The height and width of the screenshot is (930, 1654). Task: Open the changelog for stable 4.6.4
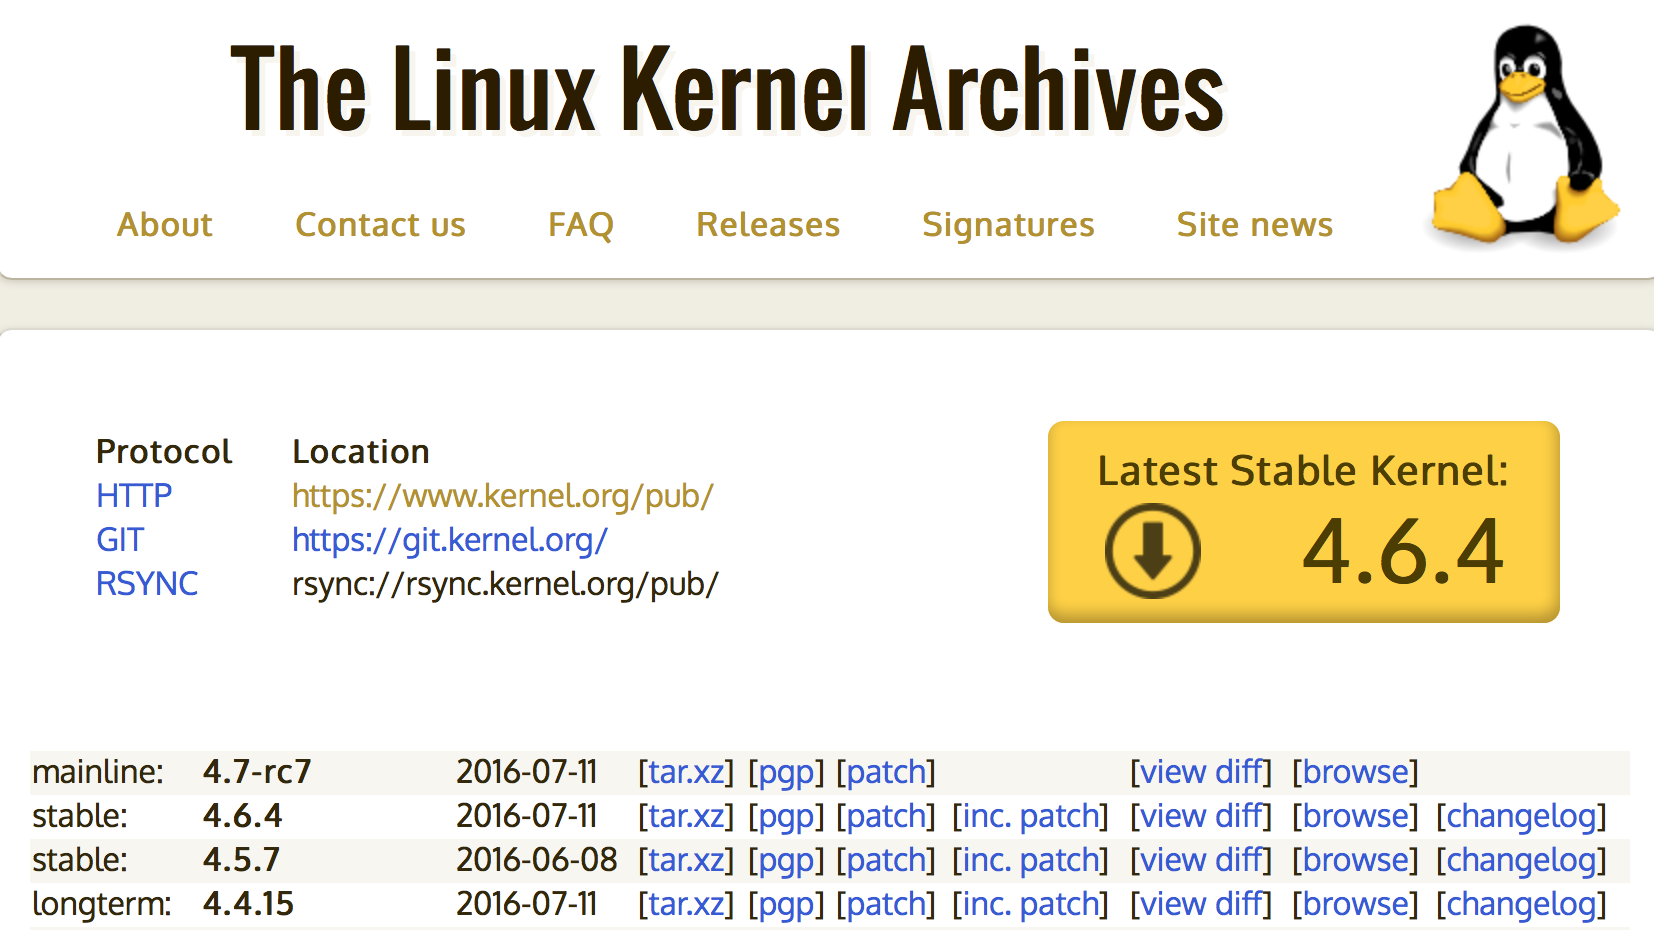pyautogui.click(x=1521, y=816)
